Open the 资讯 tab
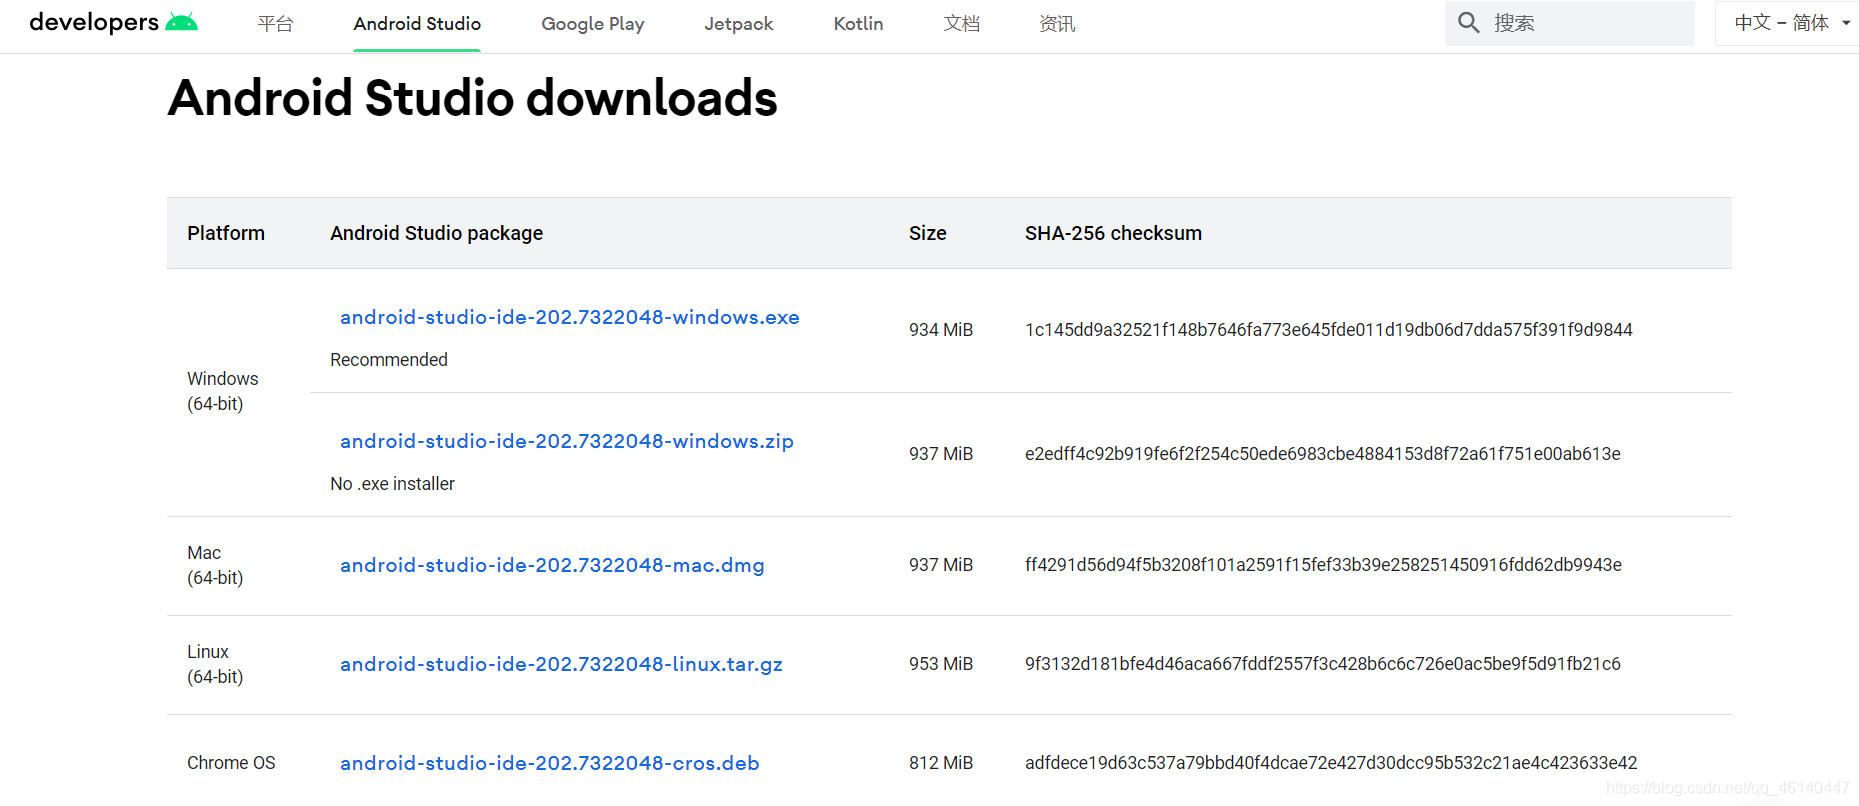Screen dimensions: 1859x806 pyautogui.click(x=1057, y=23)
